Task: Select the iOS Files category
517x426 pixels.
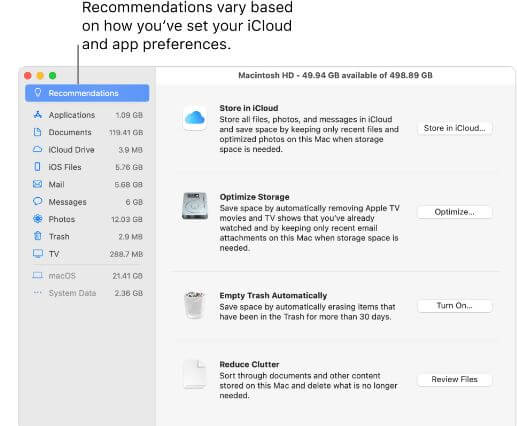Action: pos(88,167)
